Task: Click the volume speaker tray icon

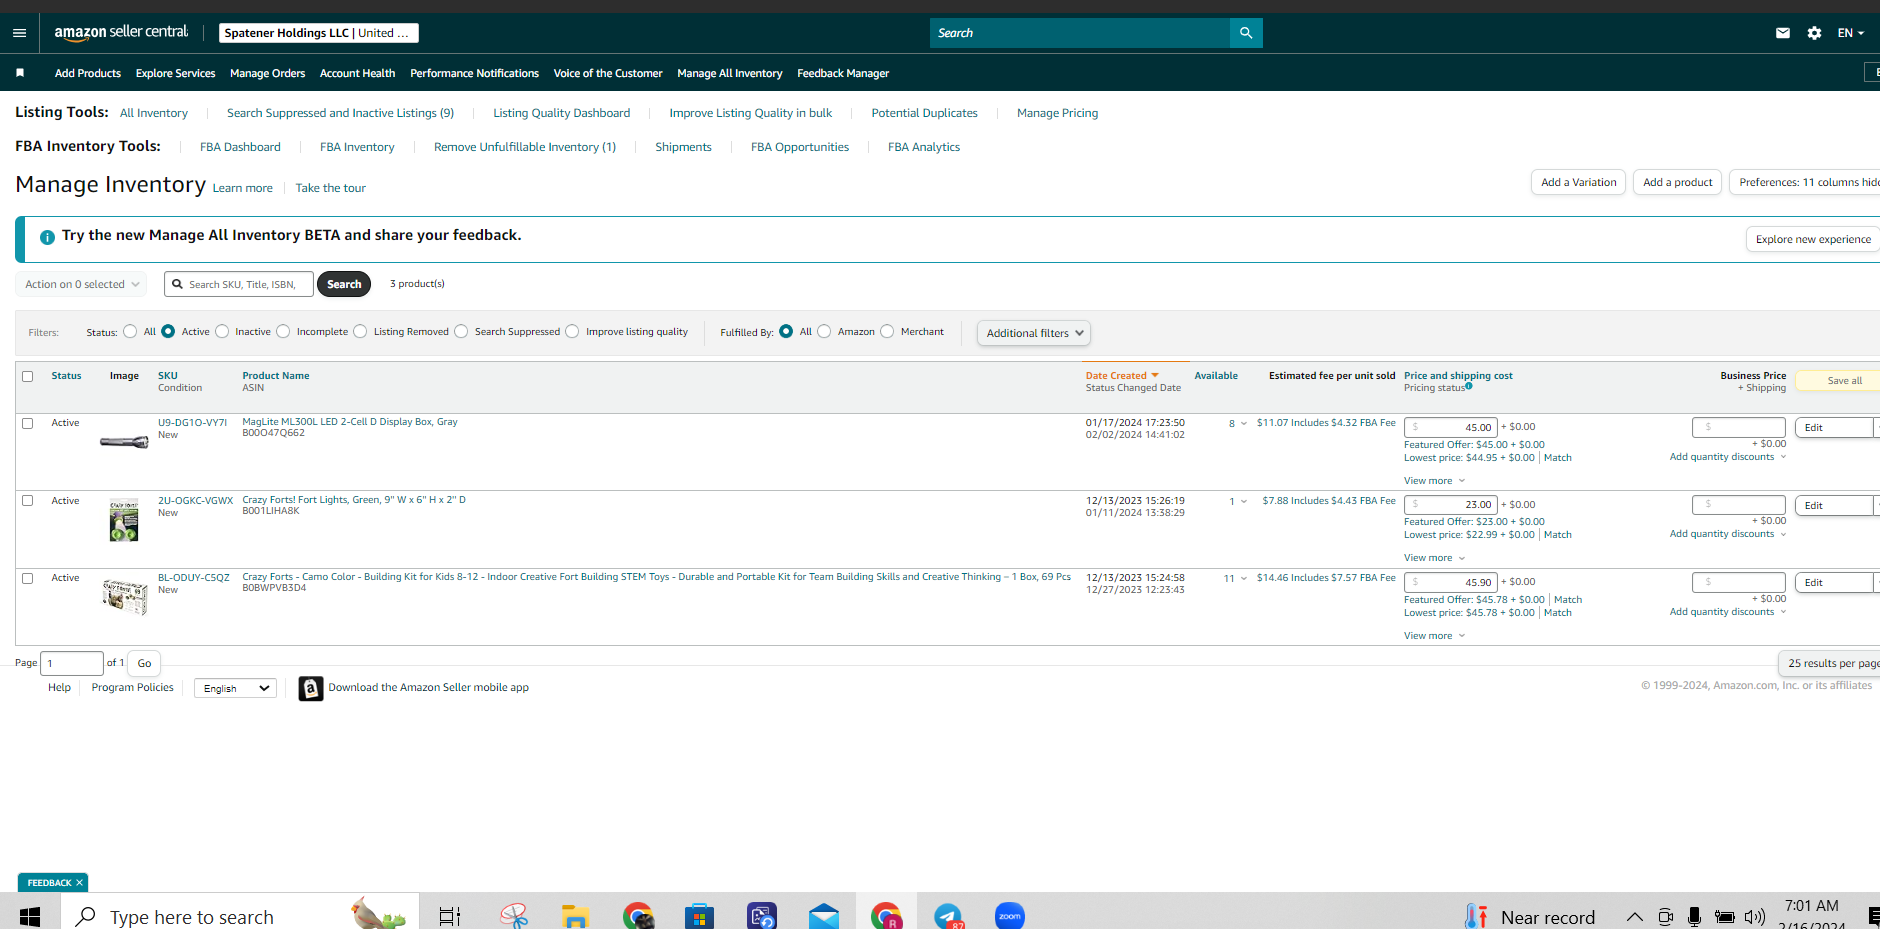Action: (x=1754, y=917)
